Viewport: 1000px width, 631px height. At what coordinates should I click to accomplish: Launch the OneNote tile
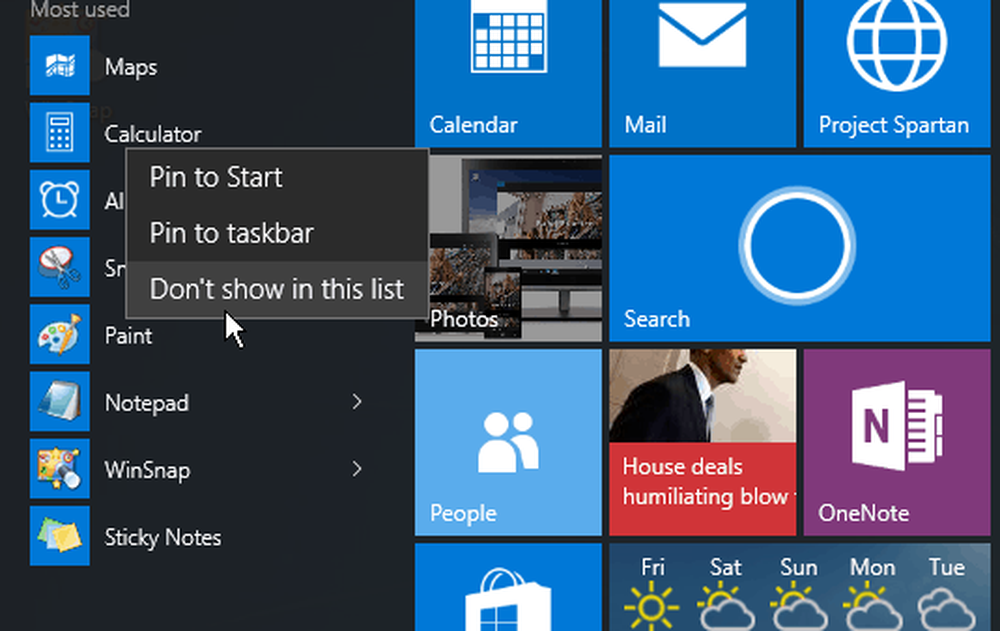[x=897, y=442]
